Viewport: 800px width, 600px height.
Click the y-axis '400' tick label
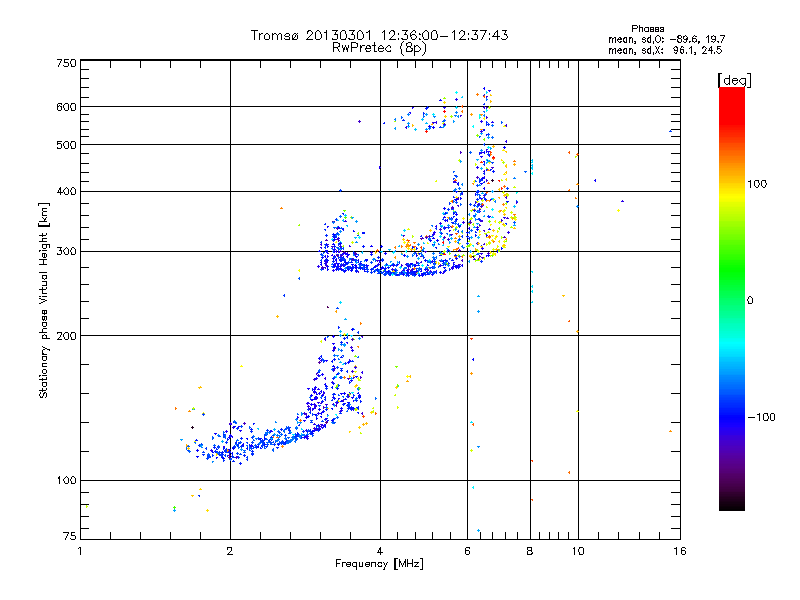66,191
